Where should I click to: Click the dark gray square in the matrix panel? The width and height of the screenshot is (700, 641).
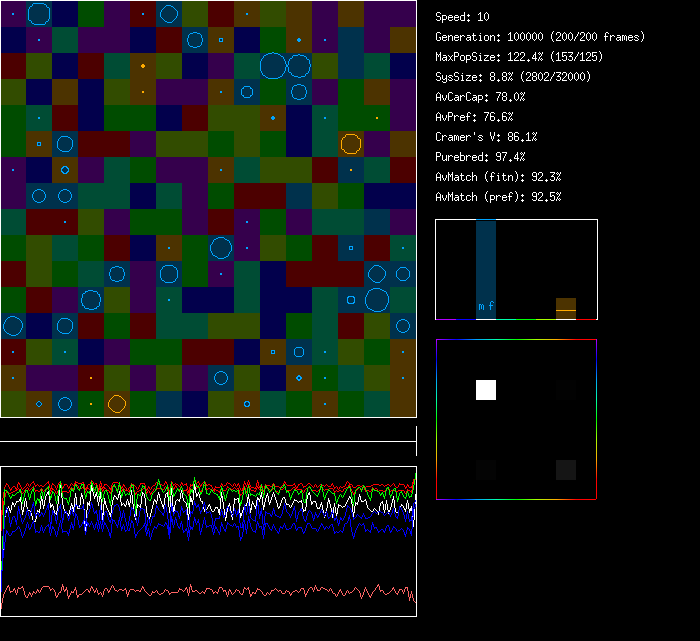pyautogui.click(x=566, y=470)
